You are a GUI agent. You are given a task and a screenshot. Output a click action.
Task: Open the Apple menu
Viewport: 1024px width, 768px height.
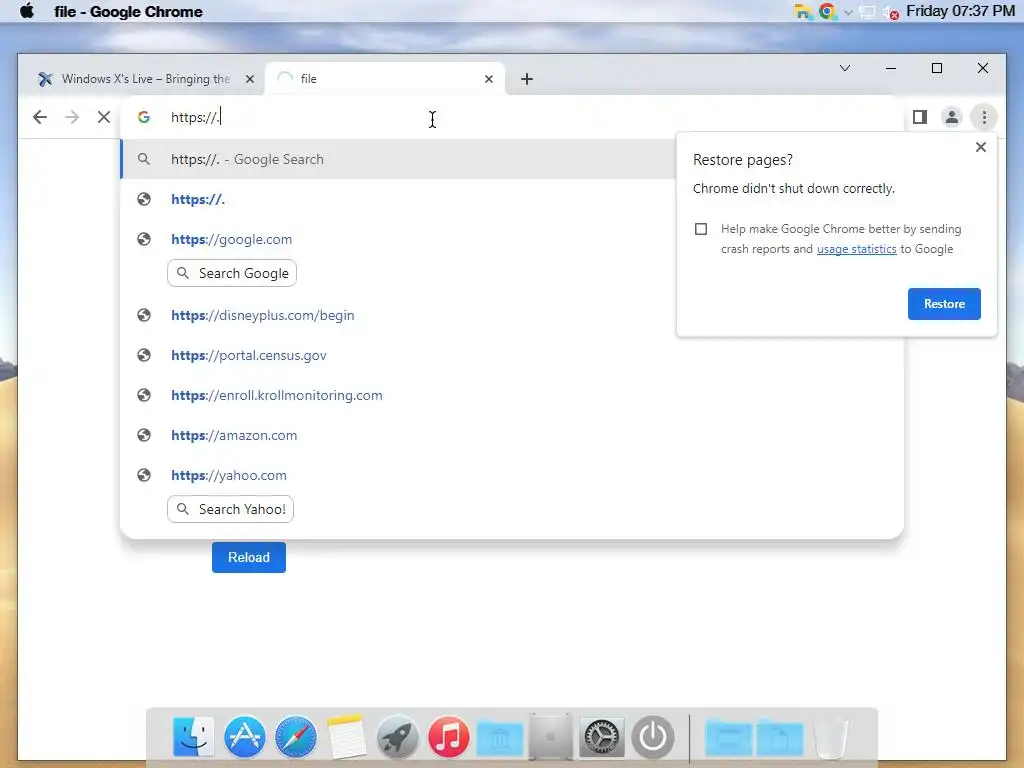coord(27,11)
